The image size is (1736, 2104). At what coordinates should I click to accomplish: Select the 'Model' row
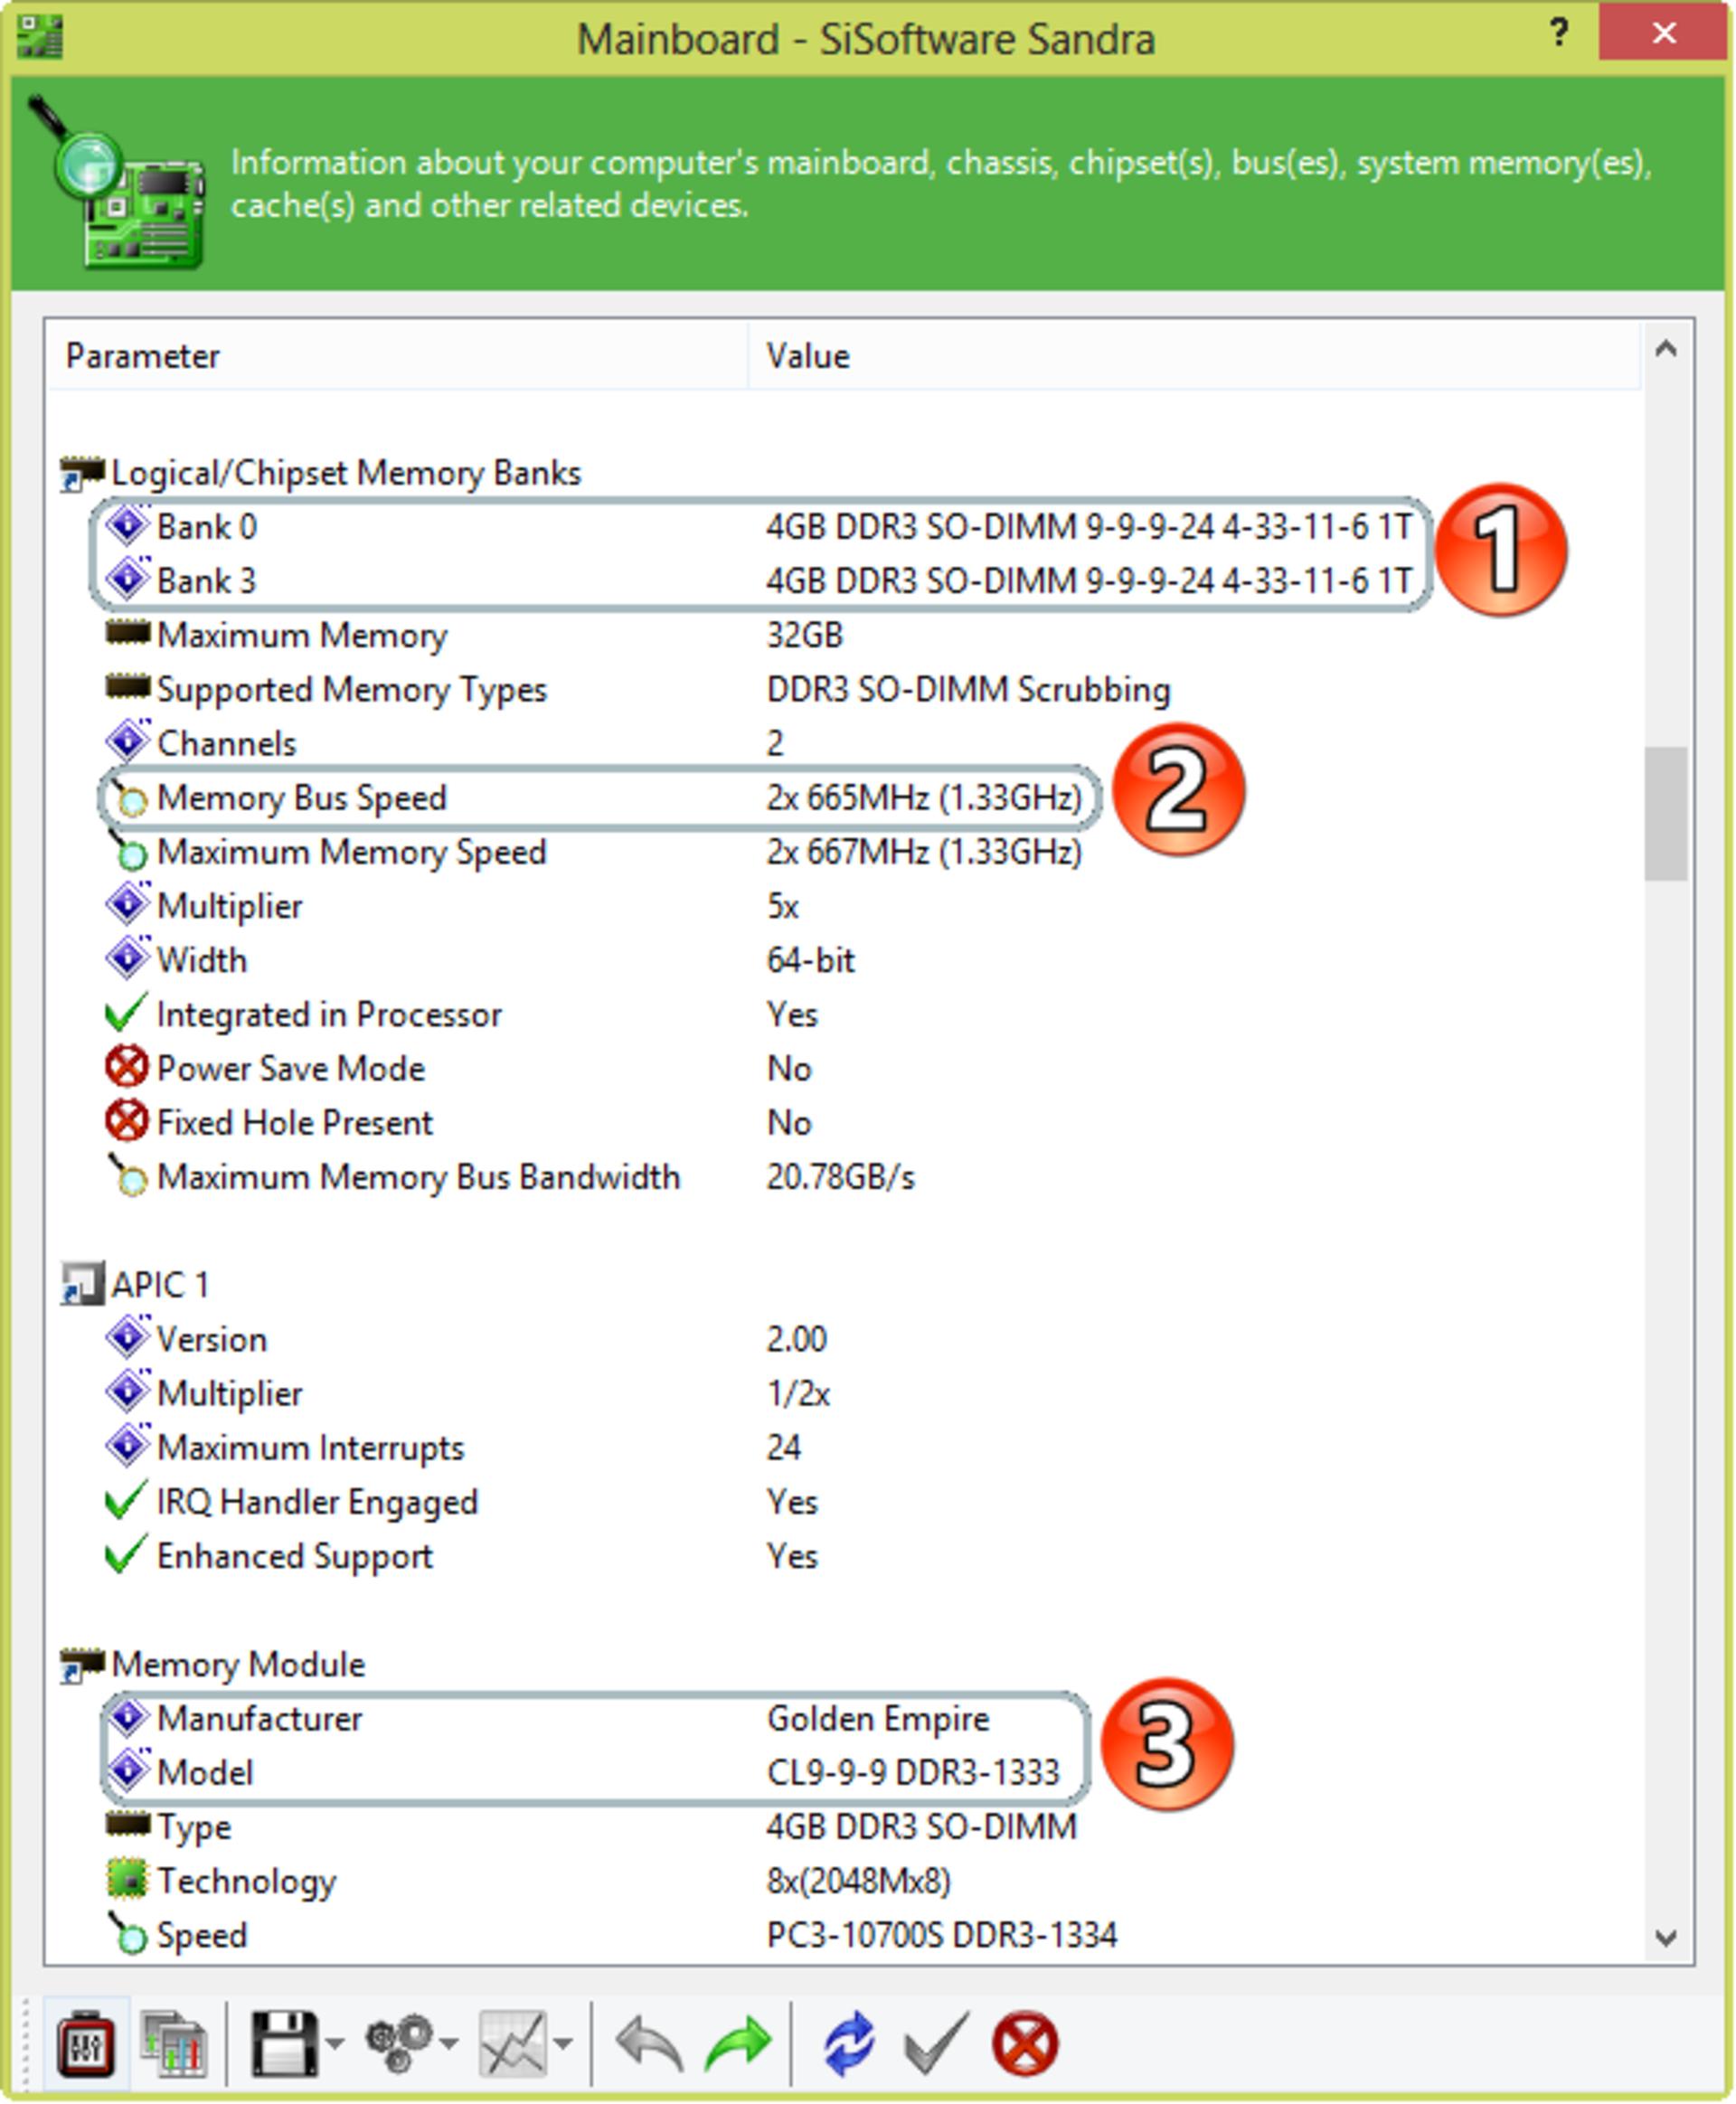[582, 1772]
